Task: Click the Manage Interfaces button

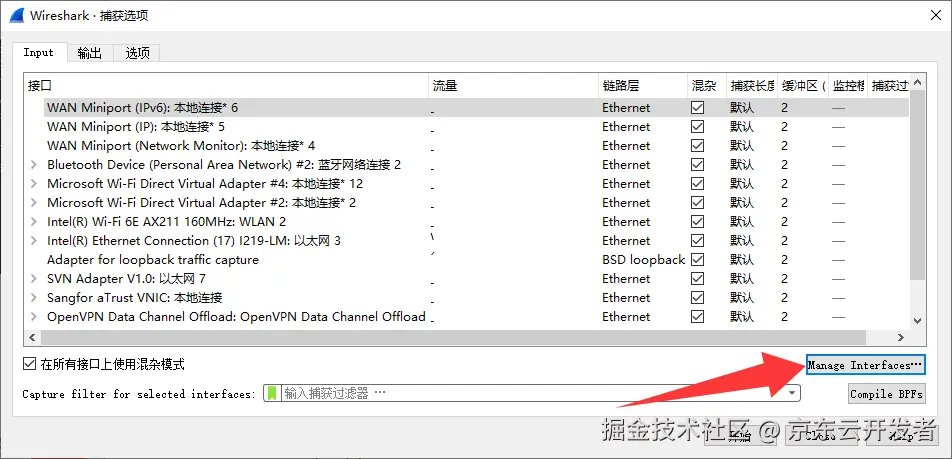Action: point(865,365)
